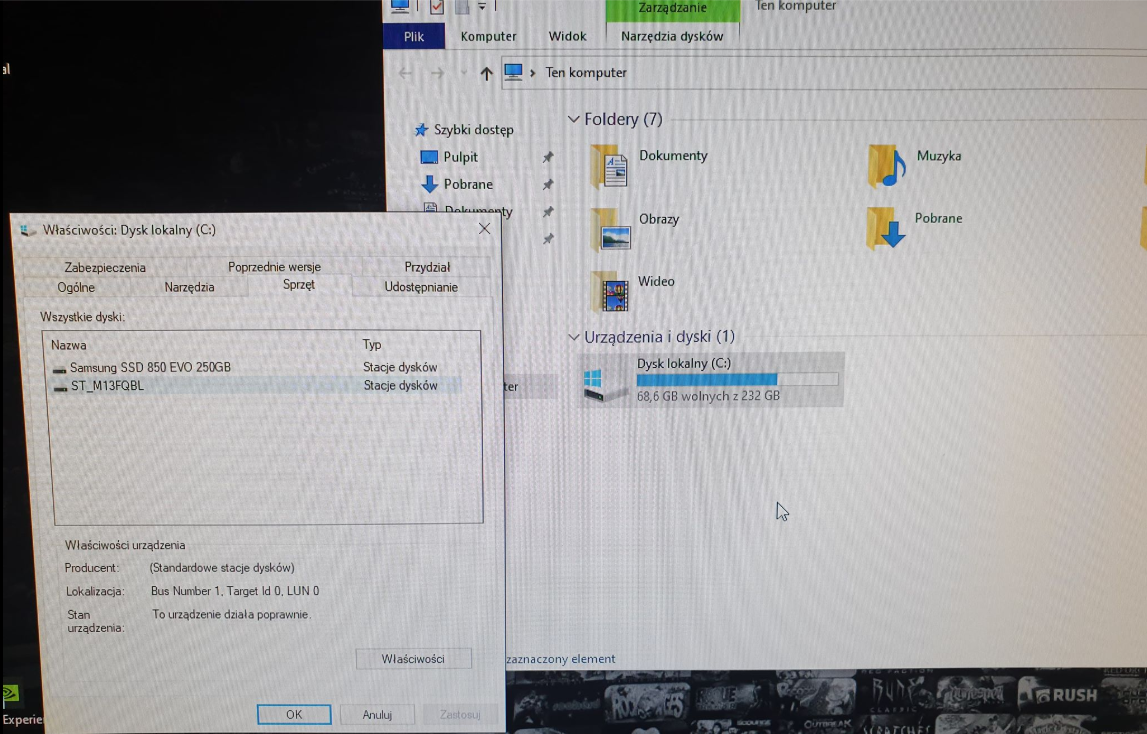Switch to the Widok ribbon tab
The width and height of the screenshot is (1147, 734).
[x=568, y=37]
